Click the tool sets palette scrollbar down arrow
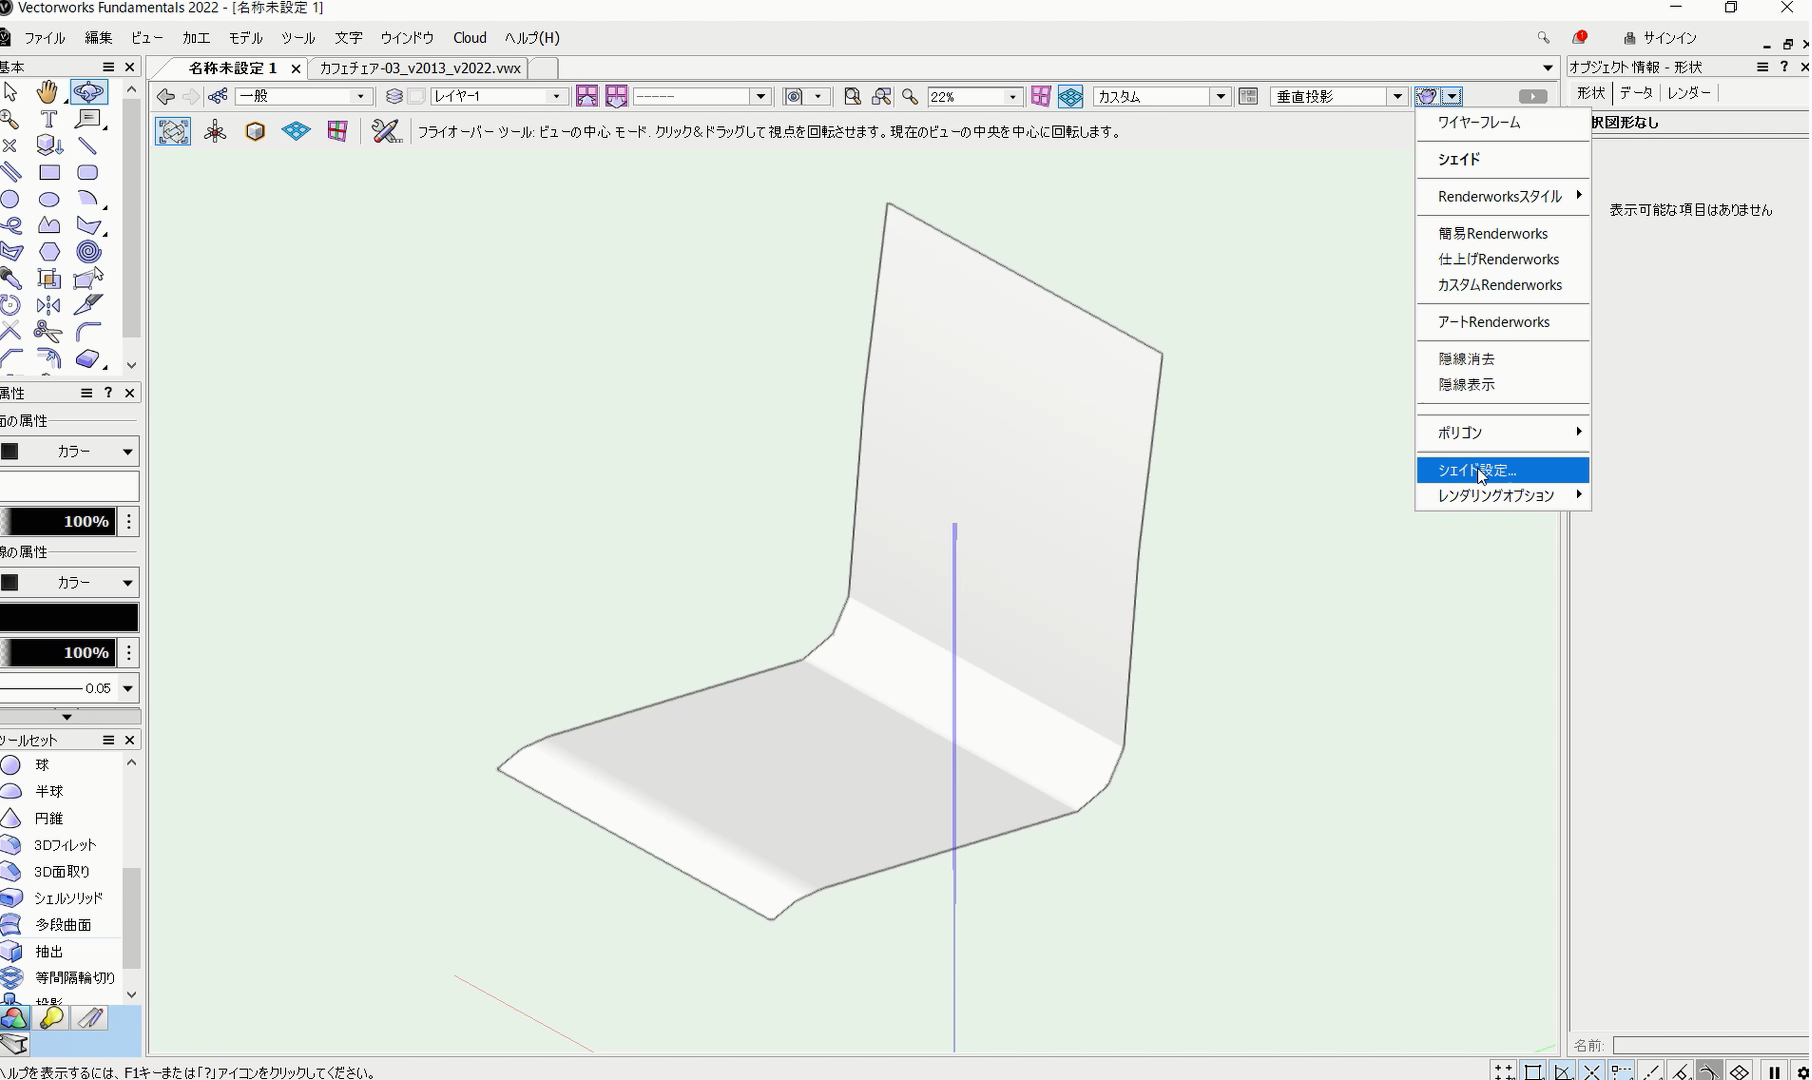The height and width of the screenshot is (1080, 1812). [x=131, y=994]
